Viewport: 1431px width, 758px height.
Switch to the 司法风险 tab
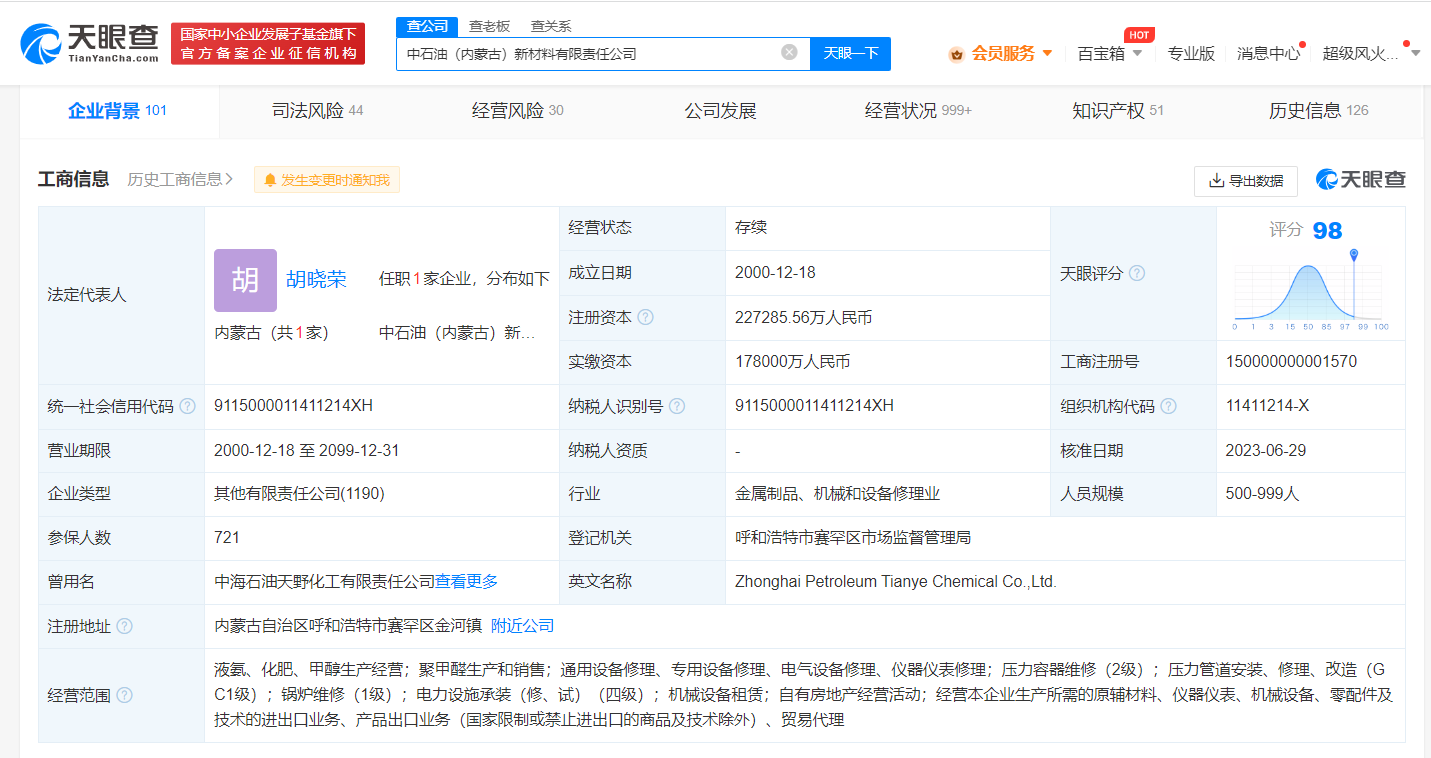pos(318,111)
